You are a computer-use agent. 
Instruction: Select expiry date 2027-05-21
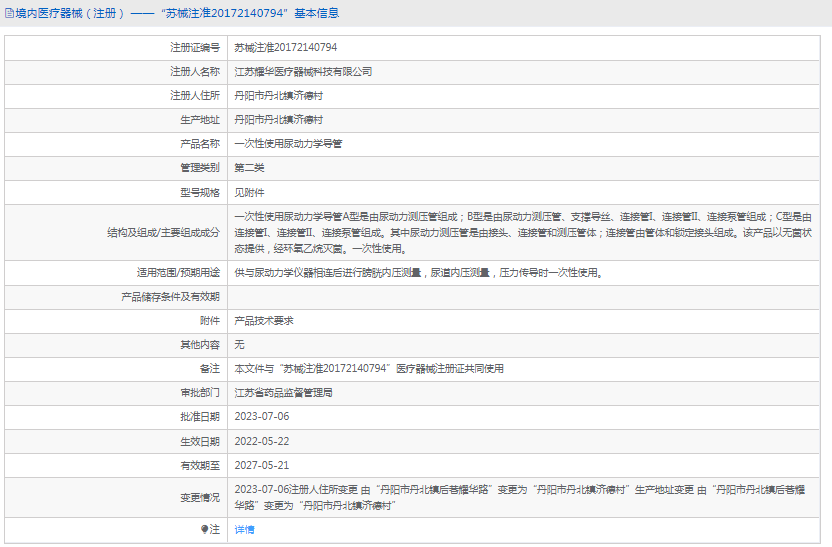[262, 465]
